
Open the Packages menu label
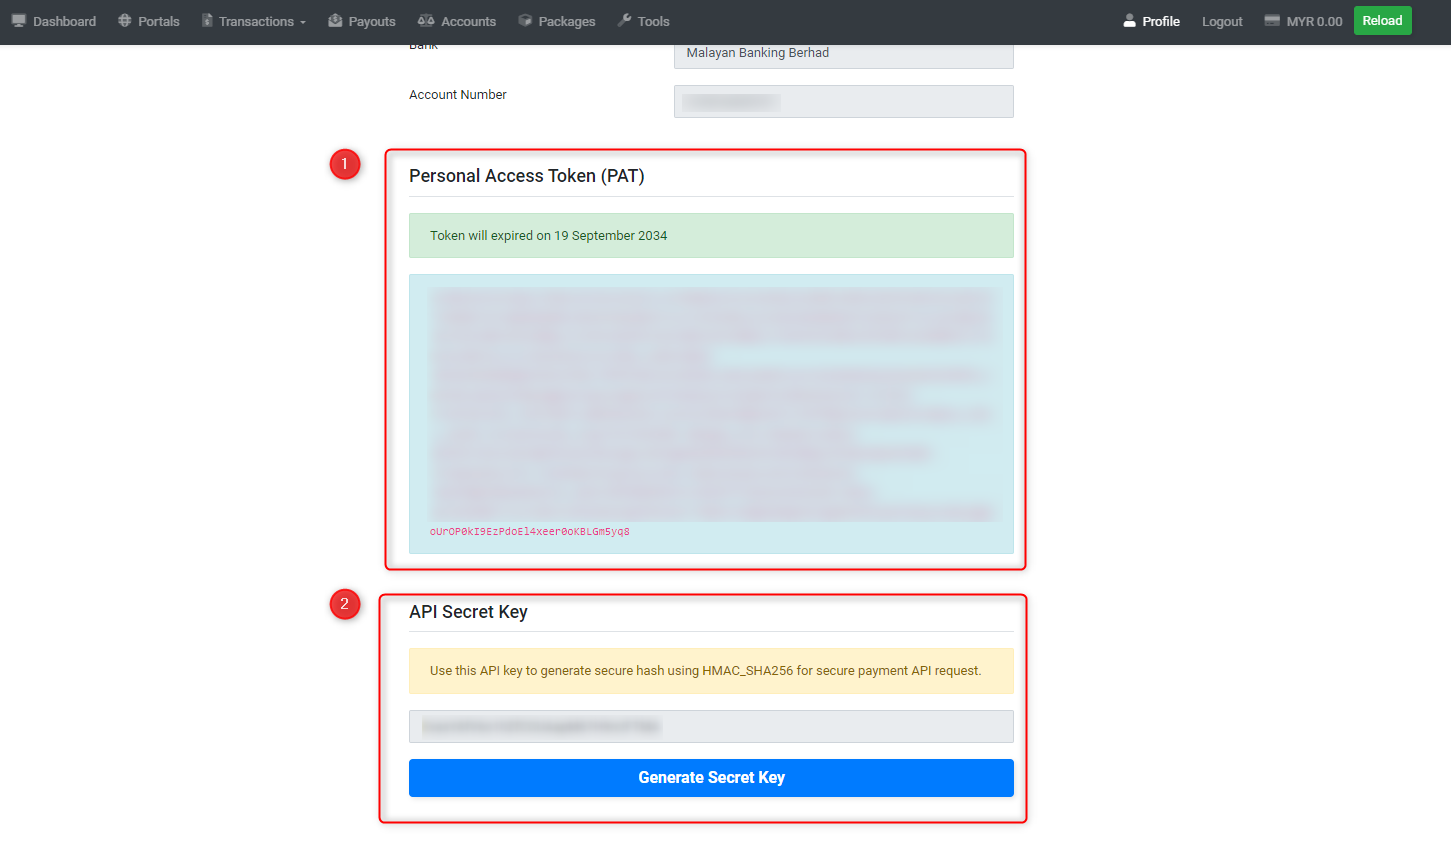[x=566, y=21]
